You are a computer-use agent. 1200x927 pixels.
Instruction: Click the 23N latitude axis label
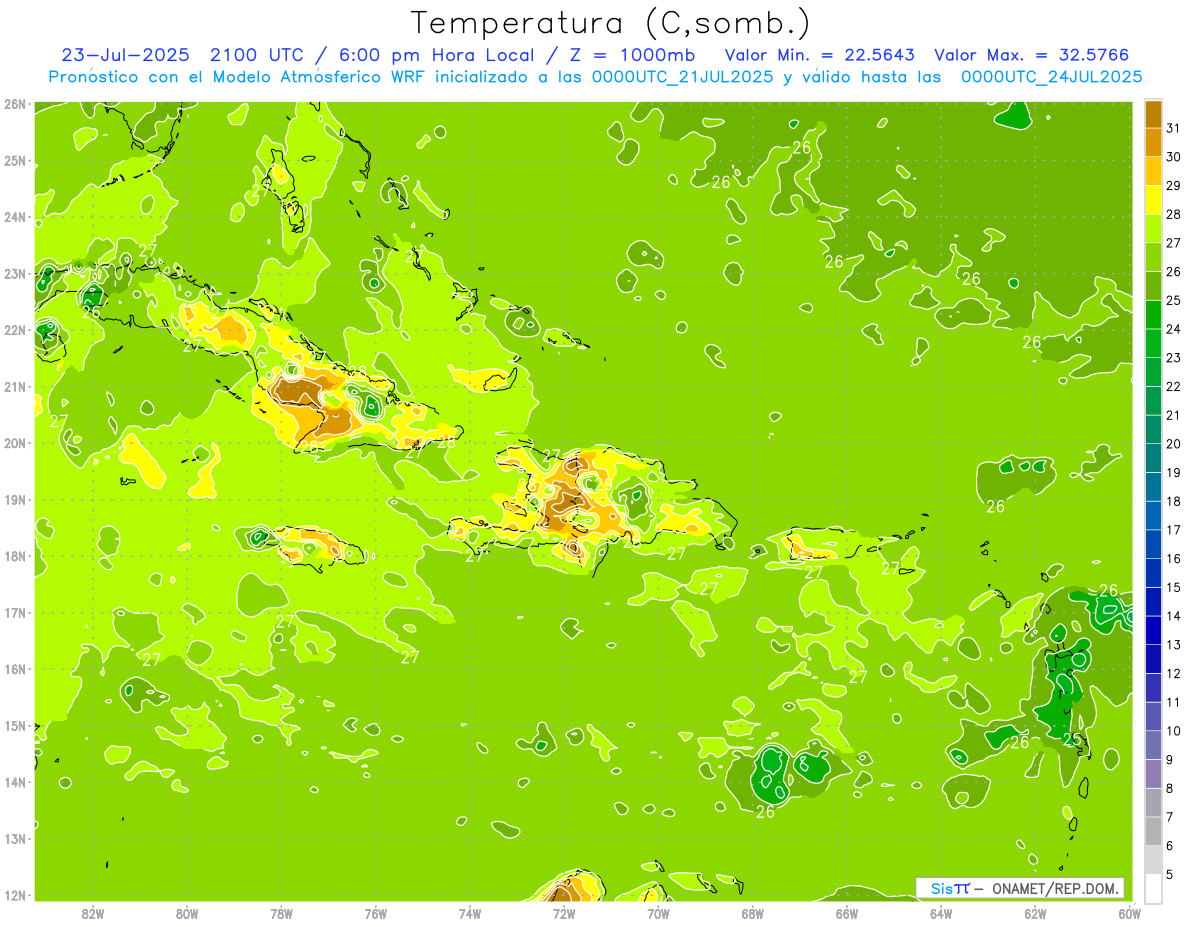pos(15,274)
